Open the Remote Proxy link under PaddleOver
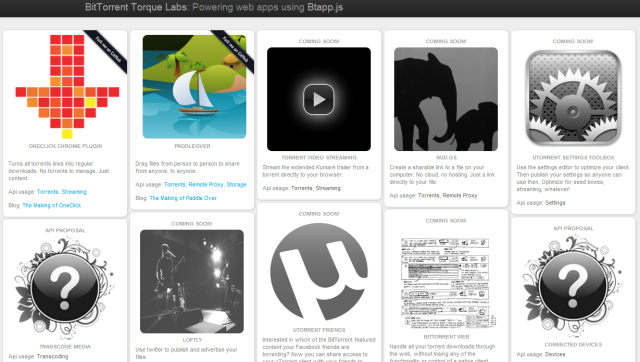 (206, 184)
